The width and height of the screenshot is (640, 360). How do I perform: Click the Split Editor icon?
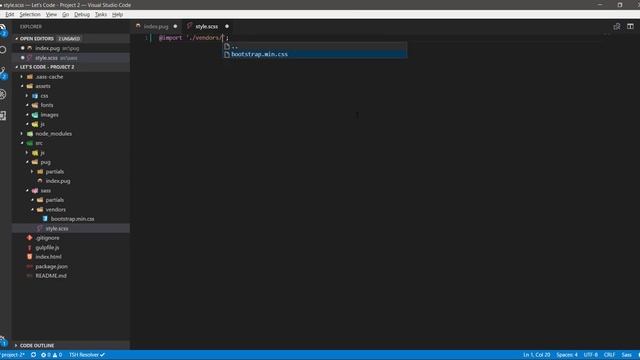(x=631, y=27)
